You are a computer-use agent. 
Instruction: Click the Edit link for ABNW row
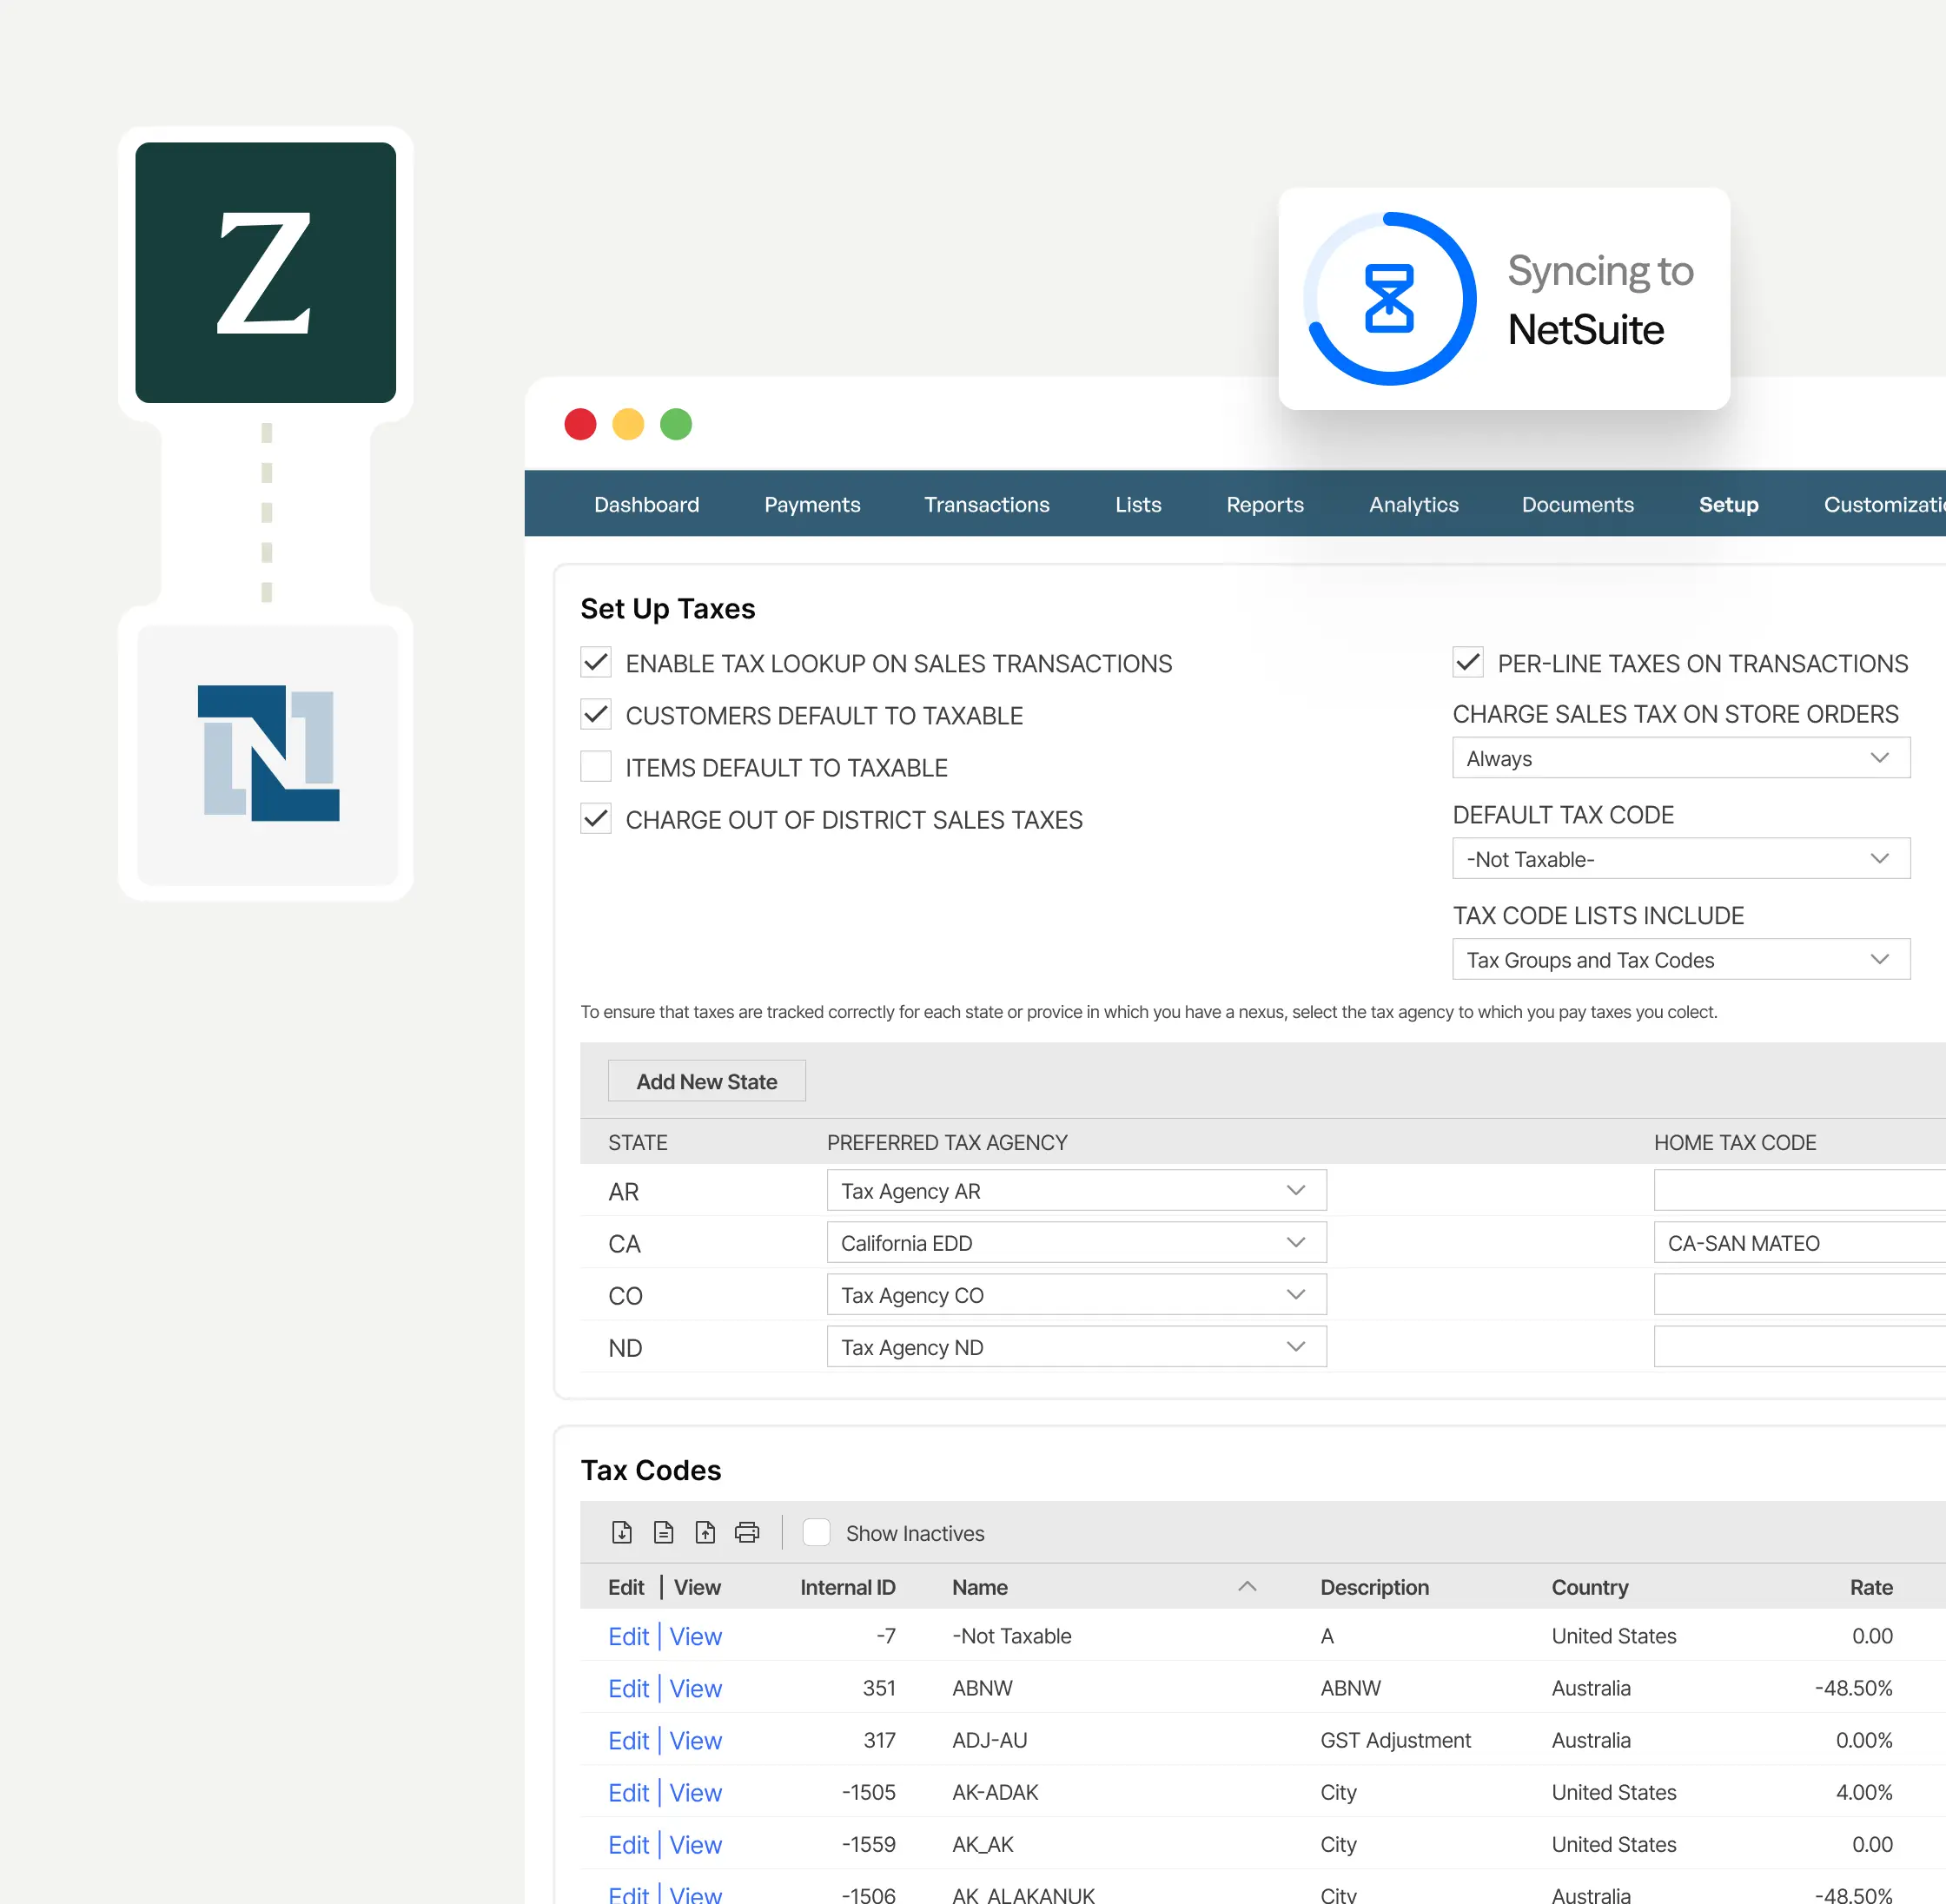[x=628, y=1688]
